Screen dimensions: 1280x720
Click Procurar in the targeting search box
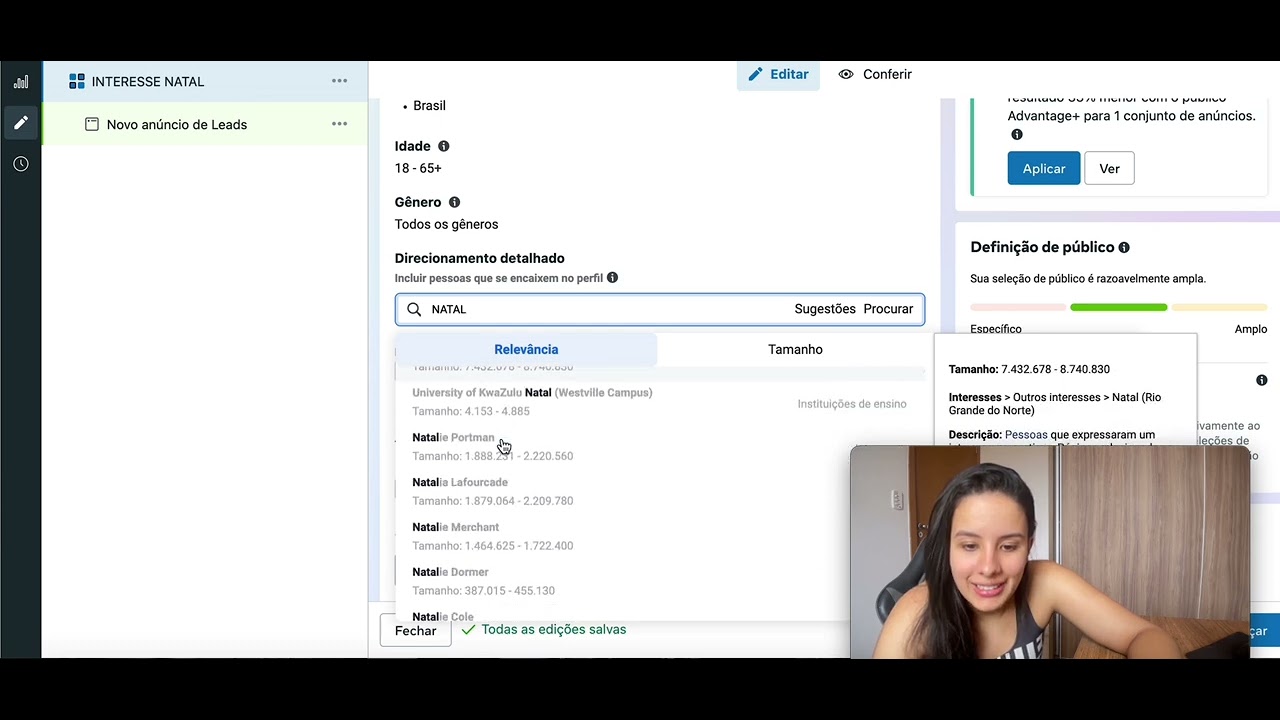(888, 309)
